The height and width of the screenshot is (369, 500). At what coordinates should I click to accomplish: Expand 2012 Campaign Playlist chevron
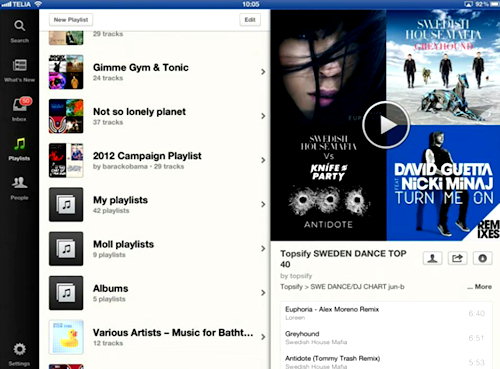(x=263, y=160)
